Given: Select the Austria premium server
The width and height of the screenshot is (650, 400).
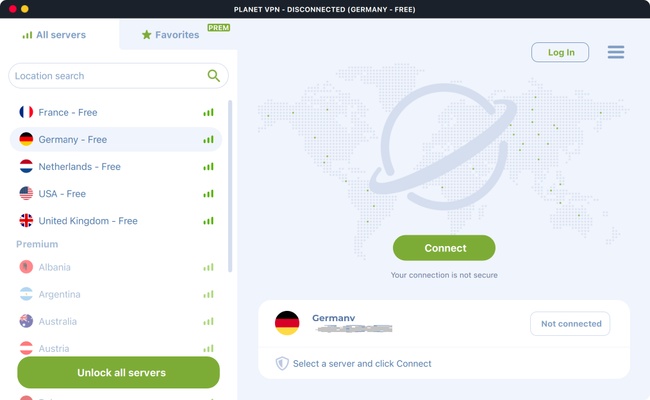Looking at the screenshot, I should (116, 348).
